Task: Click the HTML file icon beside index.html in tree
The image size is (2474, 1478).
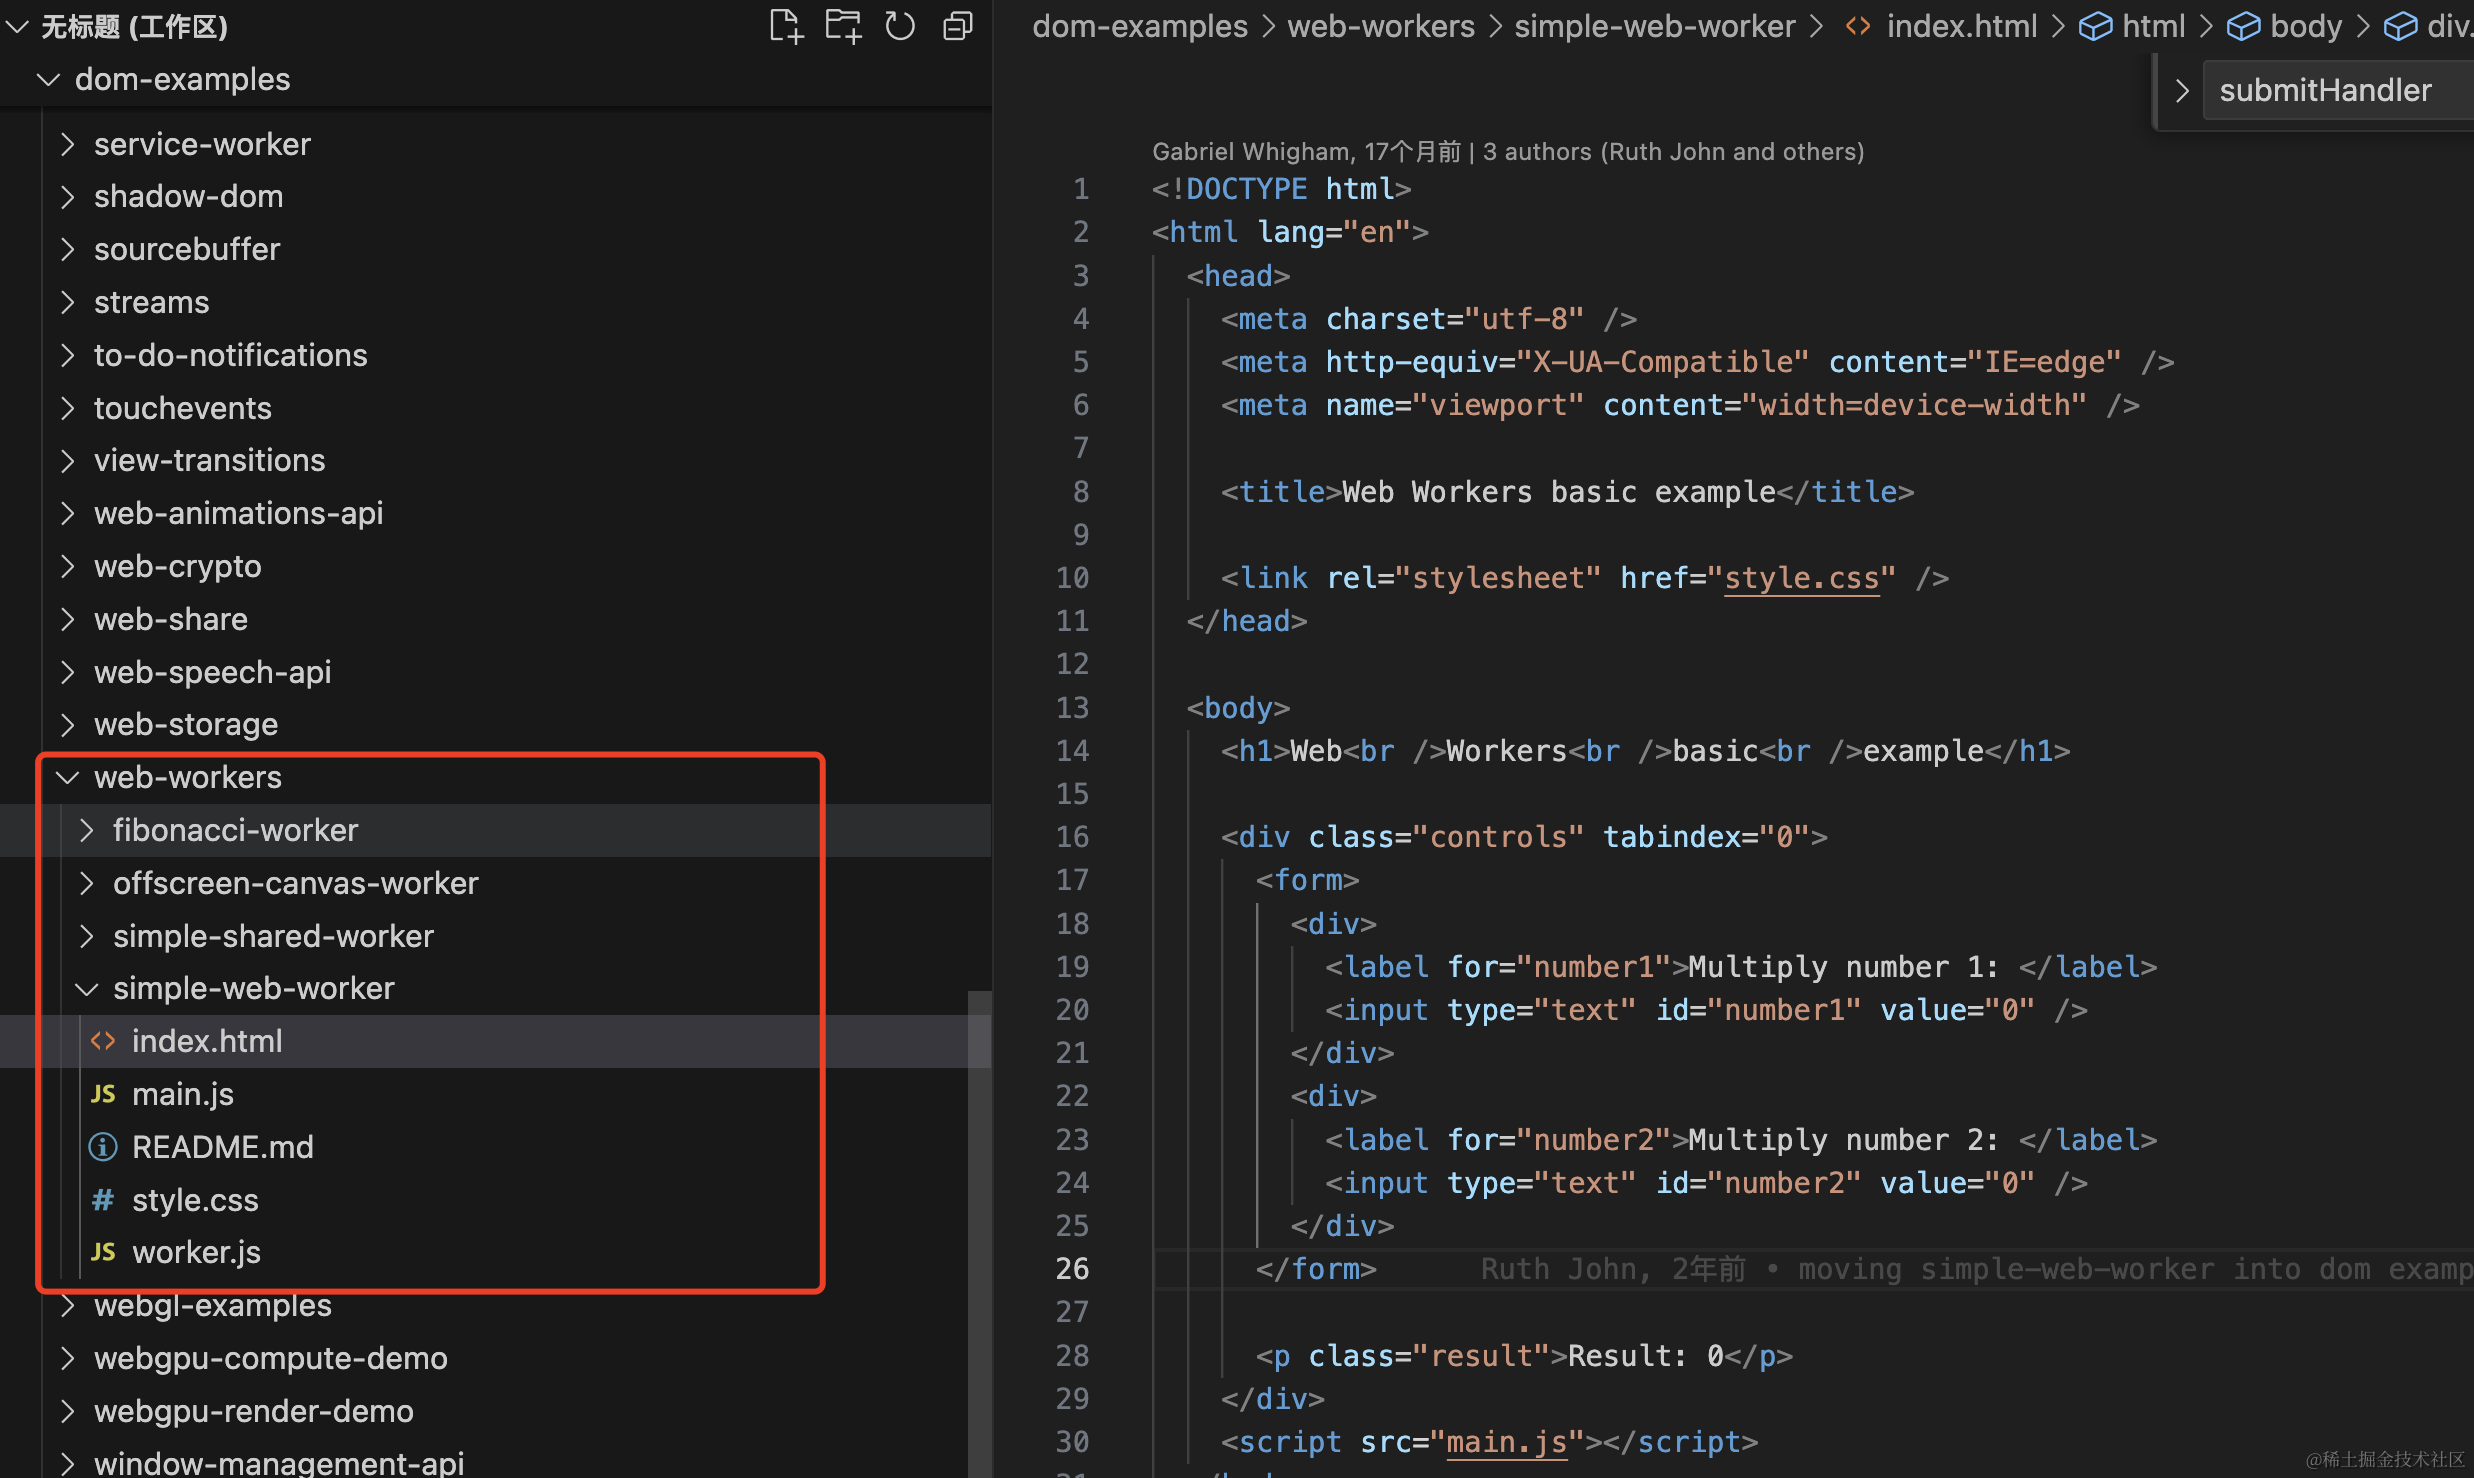Action: 103,1041
